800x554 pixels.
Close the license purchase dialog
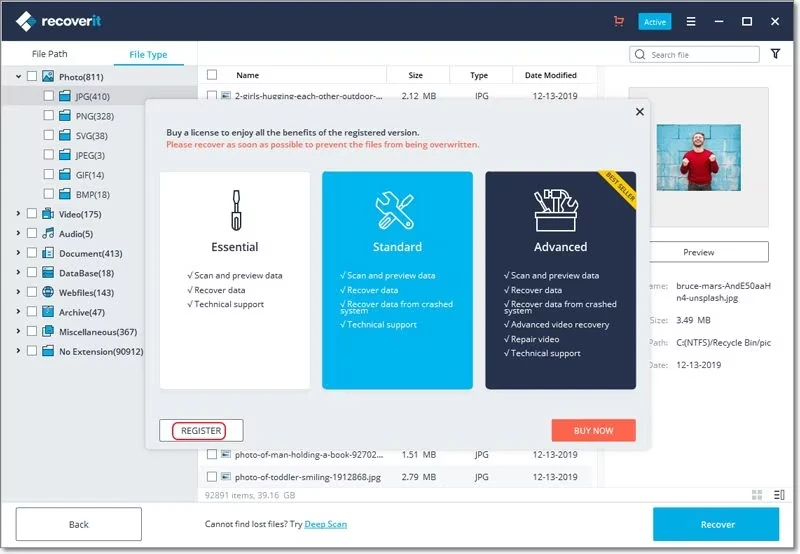[640, 112]
